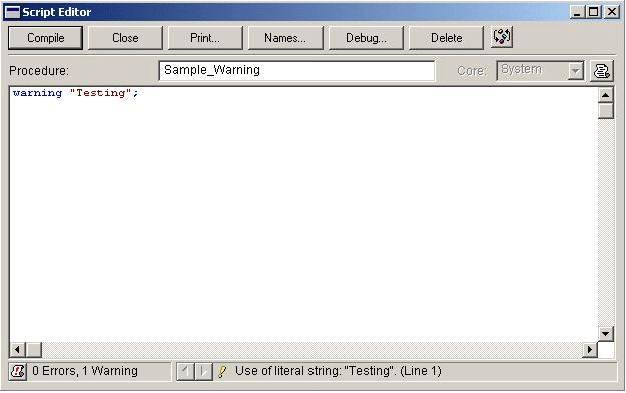Go to next message arrow
Screen dimensions: 626x393
point(203,372)
